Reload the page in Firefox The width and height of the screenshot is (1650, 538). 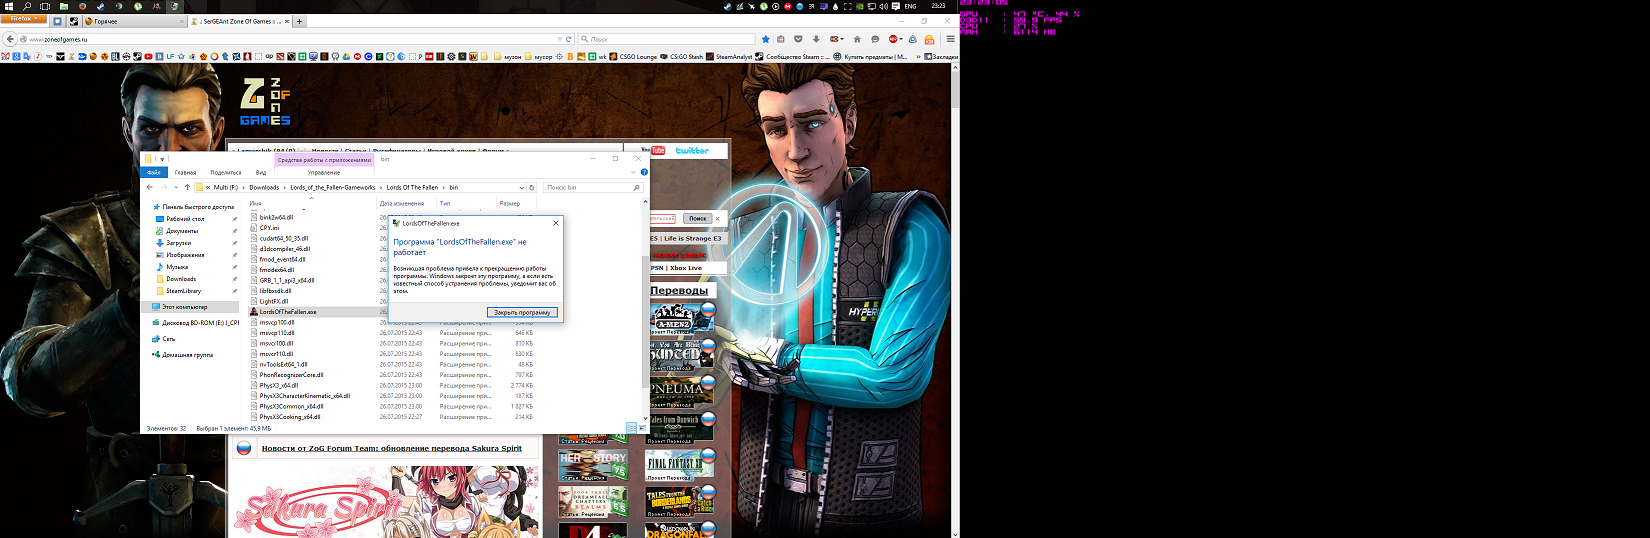tap(569, 39)
